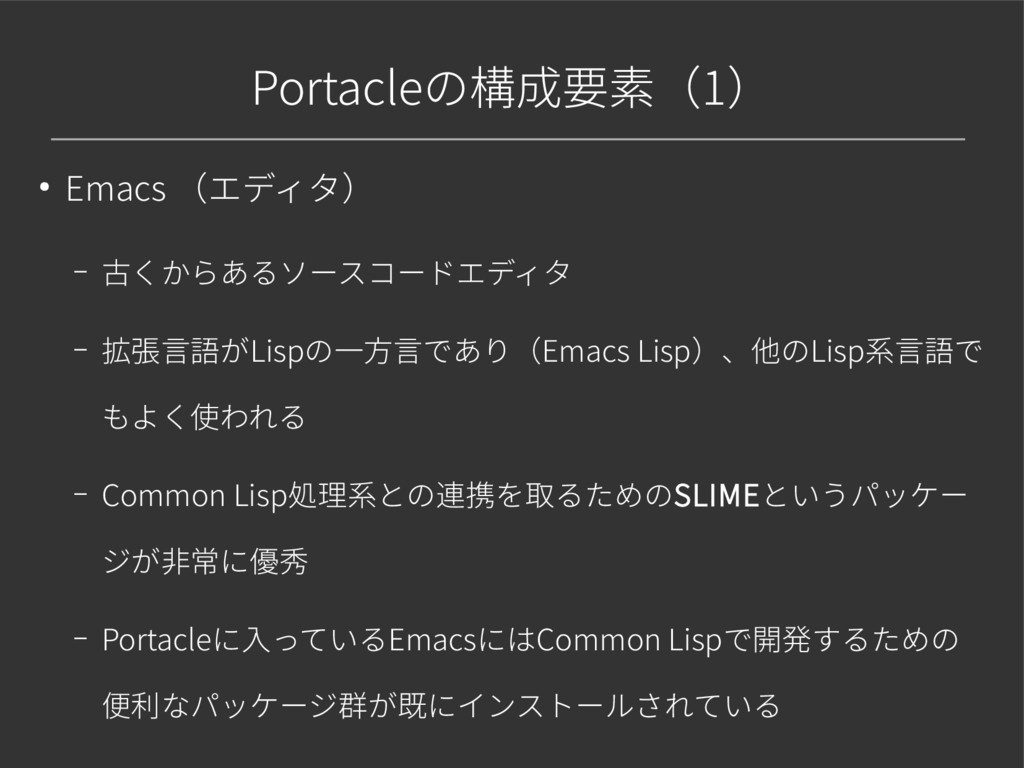Click the text "拡張言語が"
Image resolution: width=1024 pixels, height=768 pixels.
pos(176,352)
